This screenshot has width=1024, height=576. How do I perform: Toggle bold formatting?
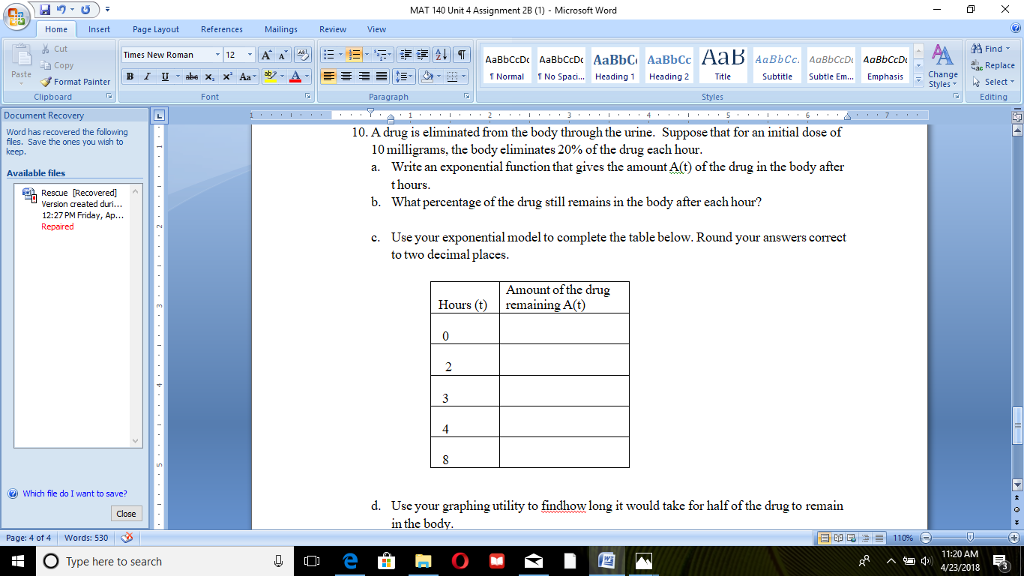tap(130, 76)
